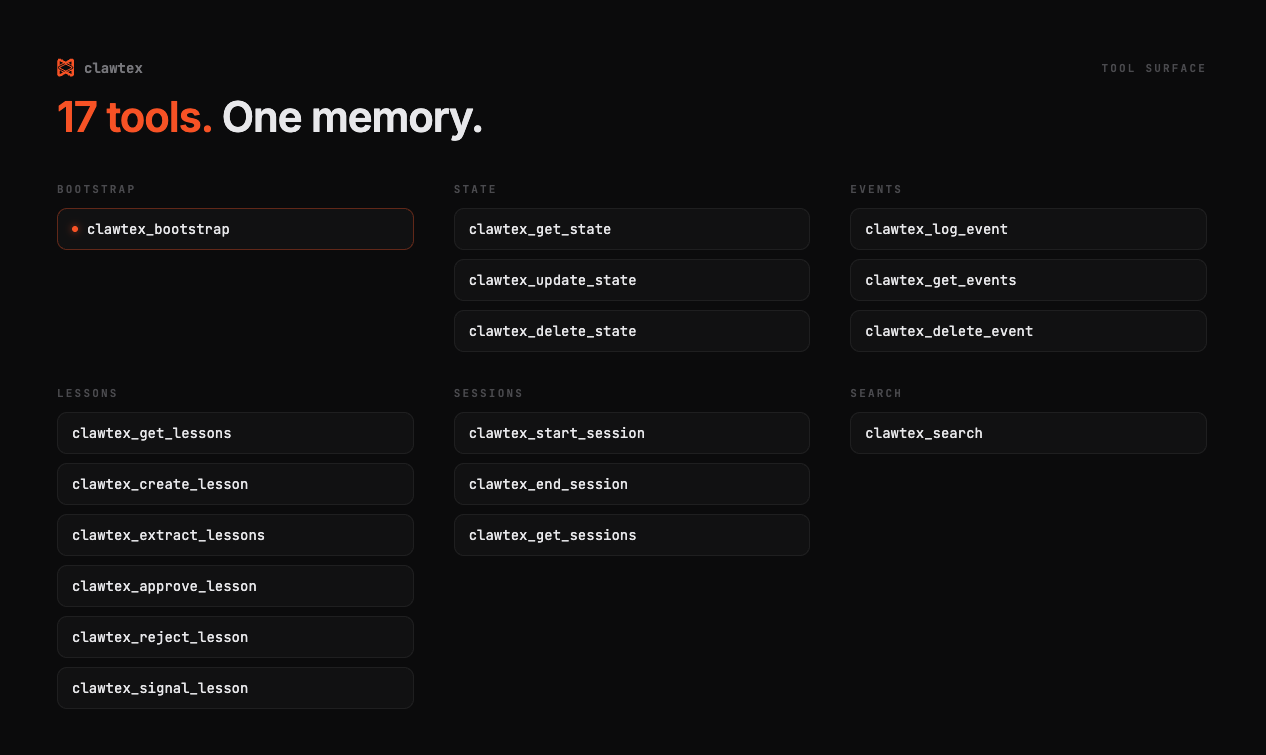The width and height of the screenshot is (1266, 755).
Task: Click the clawtex_signal_lesson card
Action: tap(235, 688)
